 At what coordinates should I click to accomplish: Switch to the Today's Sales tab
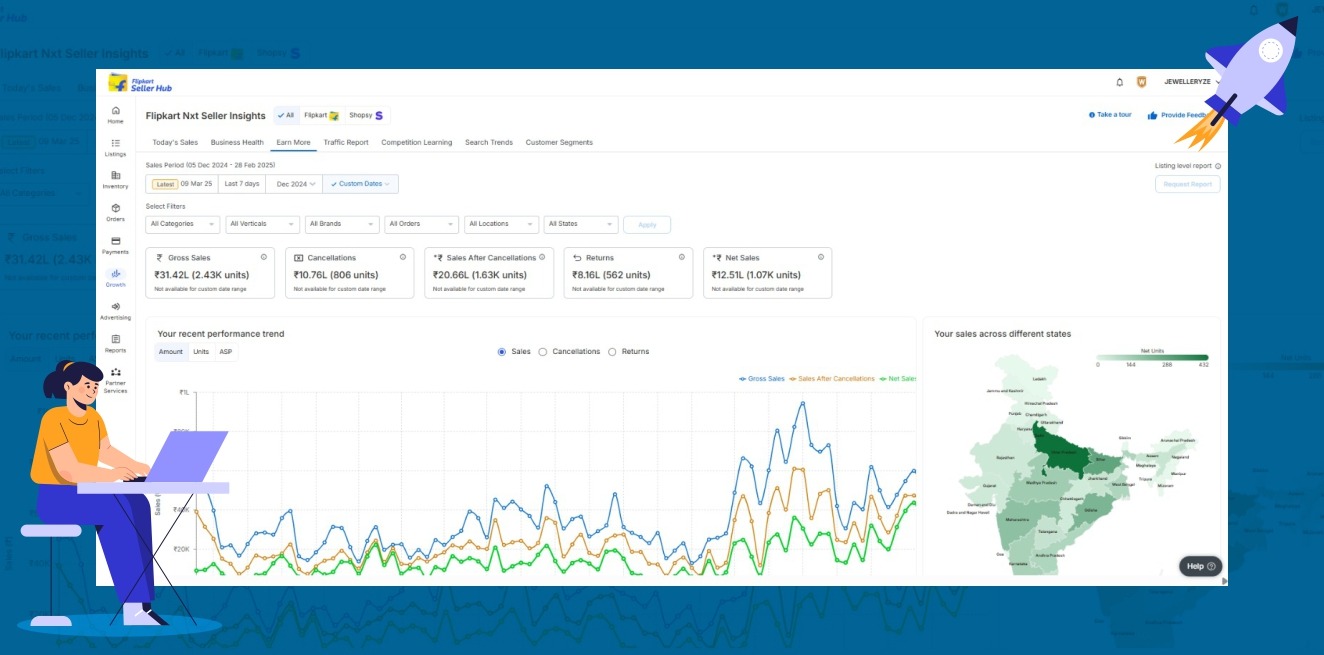click(175, 143)
